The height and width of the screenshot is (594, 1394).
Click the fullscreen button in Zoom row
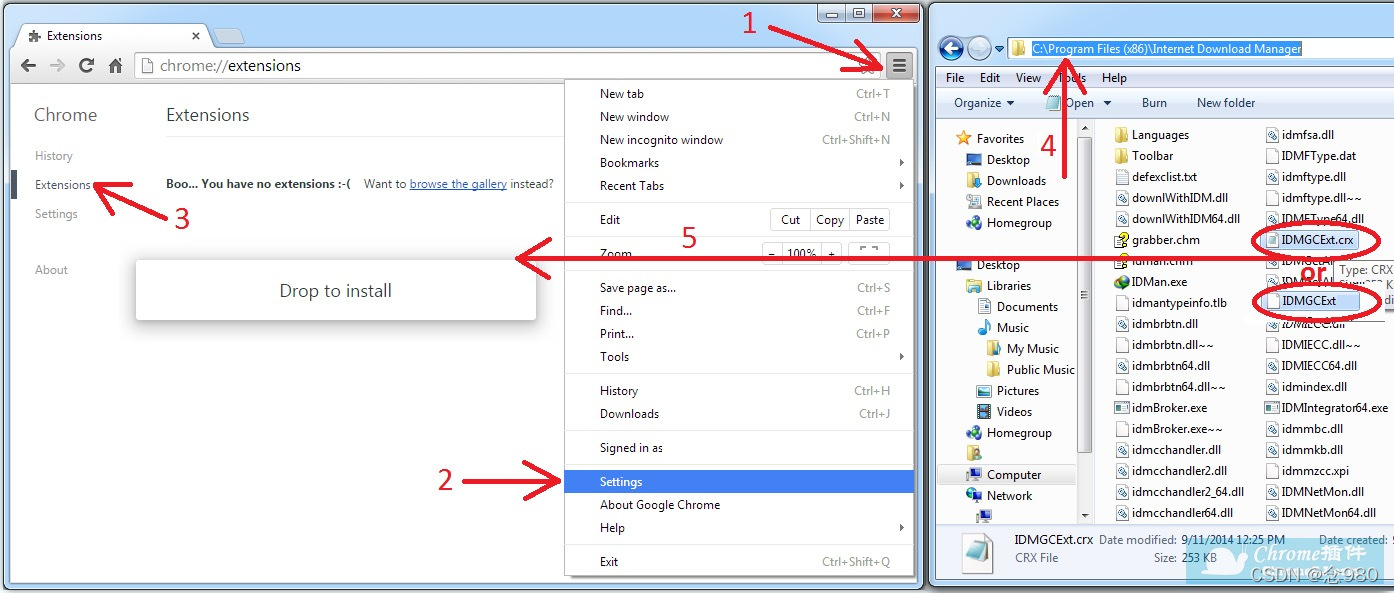(x=869, y=253)
